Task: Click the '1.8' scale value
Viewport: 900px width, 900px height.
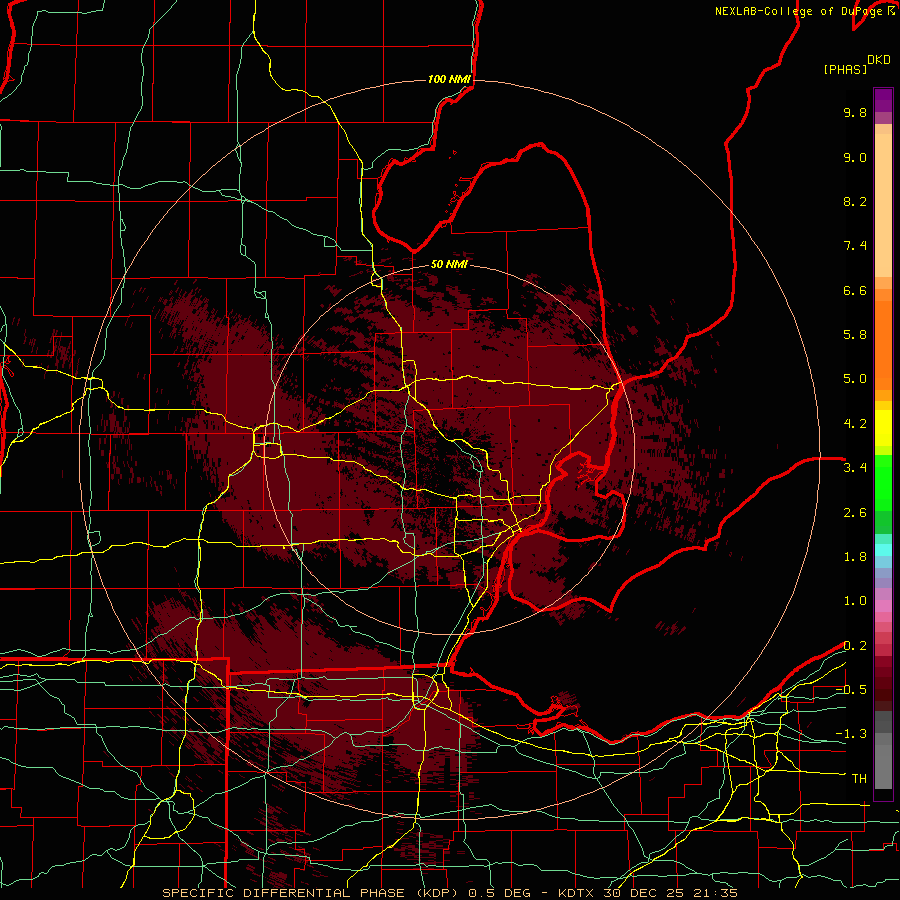Action: pos(855,557)
